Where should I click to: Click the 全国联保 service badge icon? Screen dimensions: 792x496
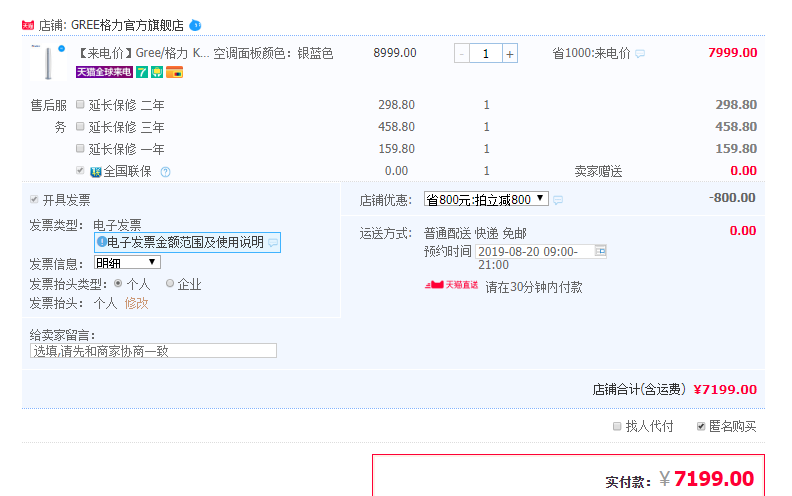pyautogui.click(x=95, y=172)
